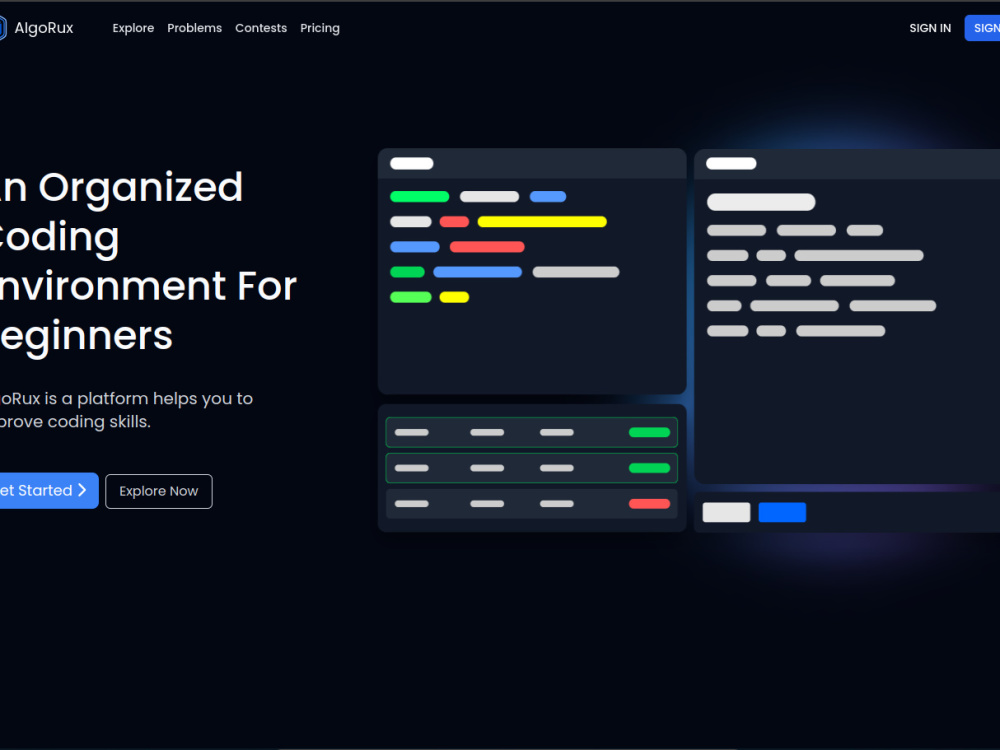
Task: Click the blue SIGN UP button
Action: click(982, 28)
